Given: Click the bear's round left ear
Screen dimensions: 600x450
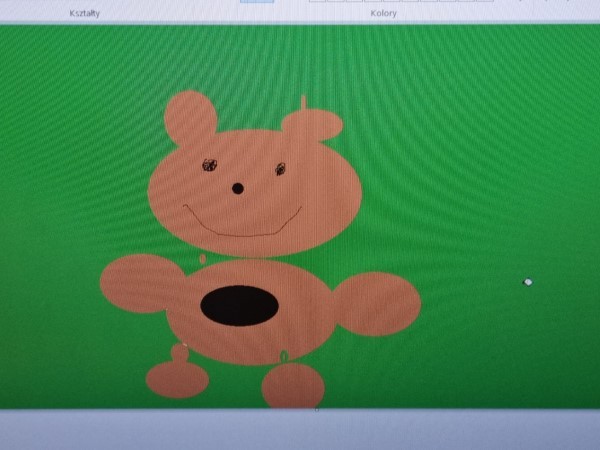Looking at the screenshot, I should pos(191,117).
